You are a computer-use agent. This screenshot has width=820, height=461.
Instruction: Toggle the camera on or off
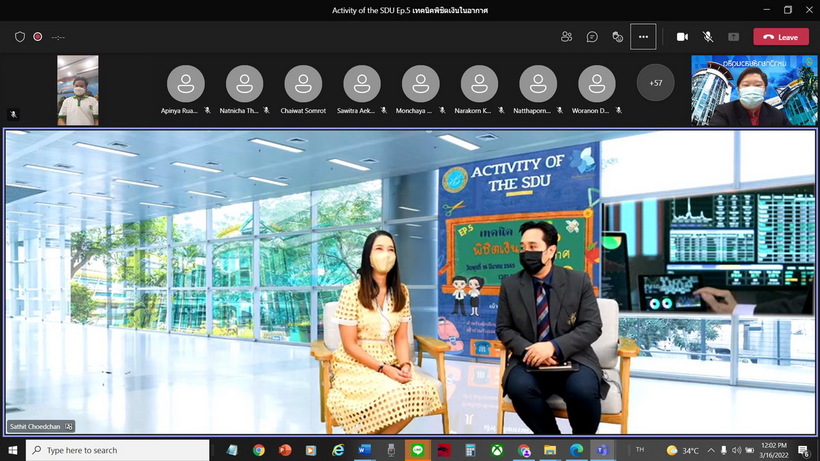(x=682, y=37)
